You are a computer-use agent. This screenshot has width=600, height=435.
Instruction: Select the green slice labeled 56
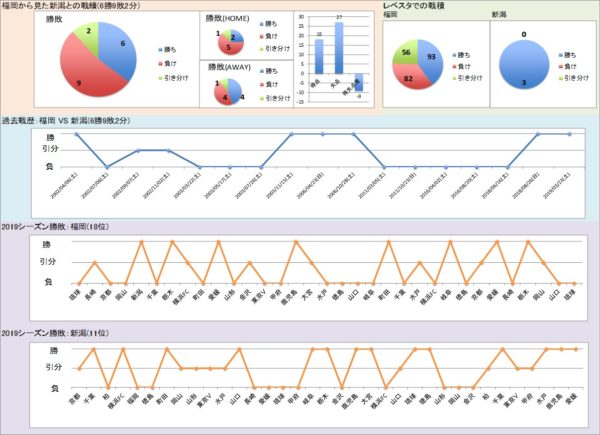click(x=406, y=52)
